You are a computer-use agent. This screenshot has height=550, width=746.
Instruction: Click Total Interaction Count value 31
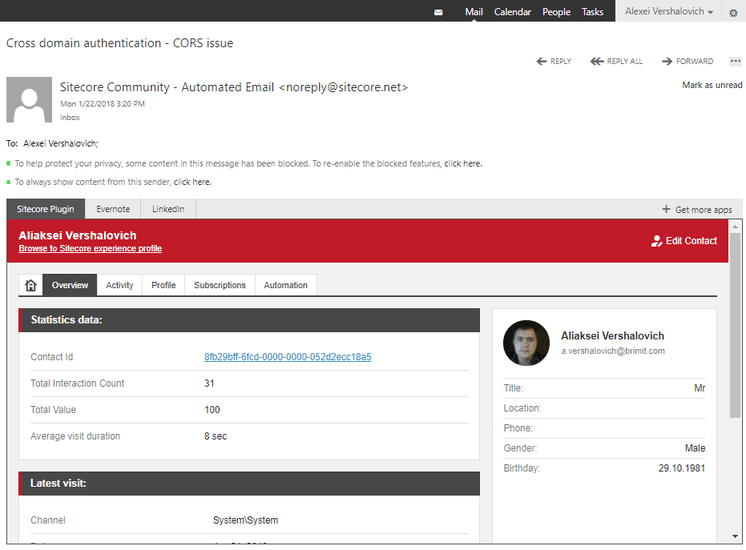point(209,383)
